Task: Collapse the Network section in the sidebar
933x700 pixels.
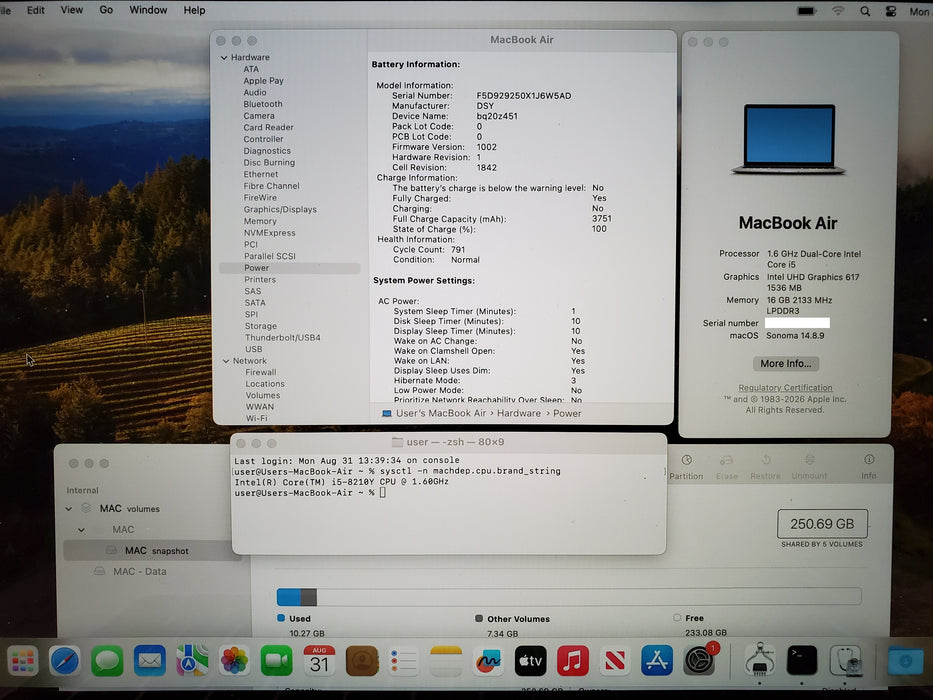Action: point(226,361)
